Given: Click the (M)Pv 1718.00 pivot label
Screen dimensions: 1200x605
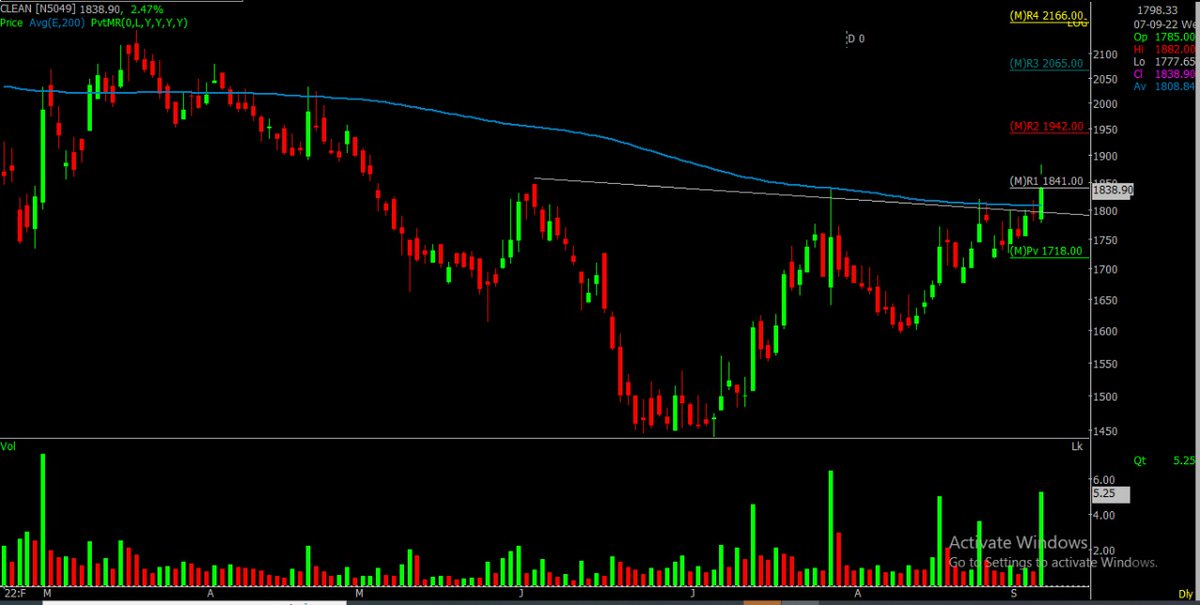Looking at the screenshot, I should (1047, 251).
